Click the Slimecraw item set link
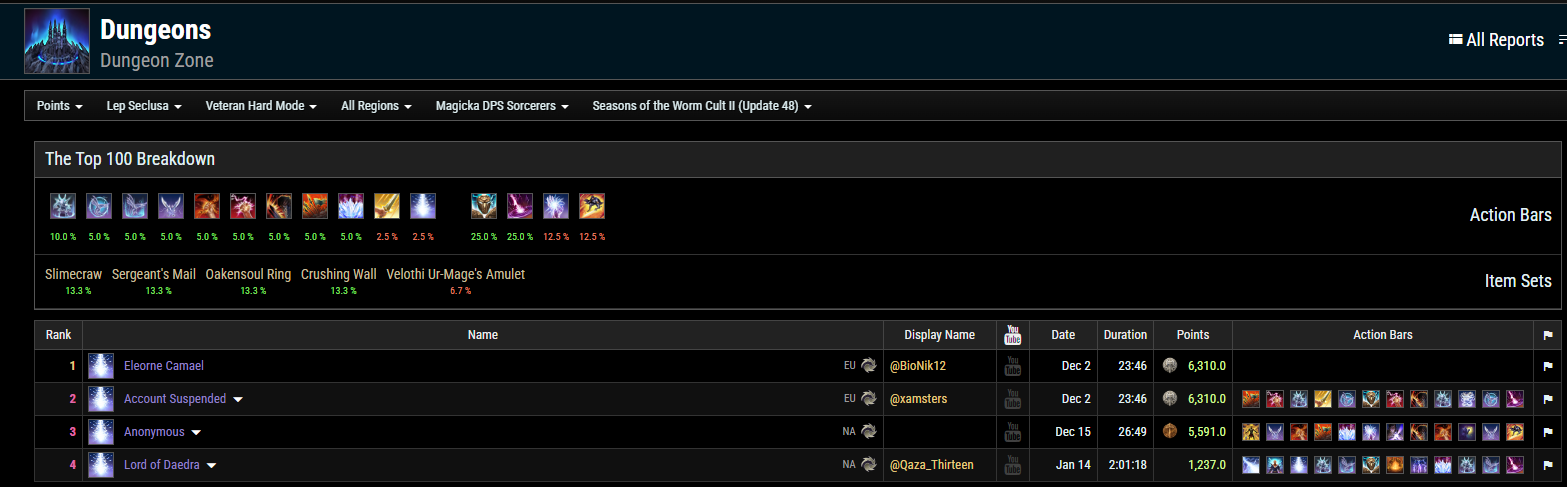 74,274
